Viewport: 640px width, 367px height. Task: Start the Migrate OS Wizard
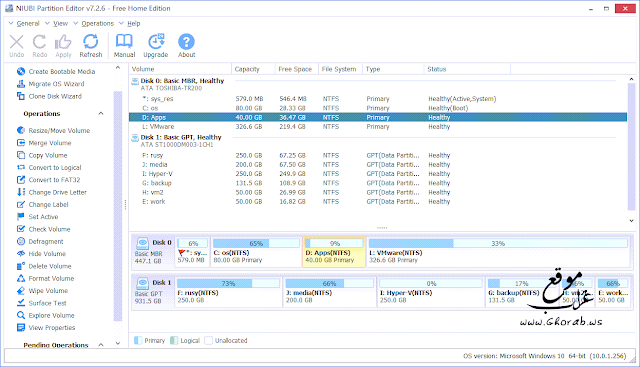[51, 84]
